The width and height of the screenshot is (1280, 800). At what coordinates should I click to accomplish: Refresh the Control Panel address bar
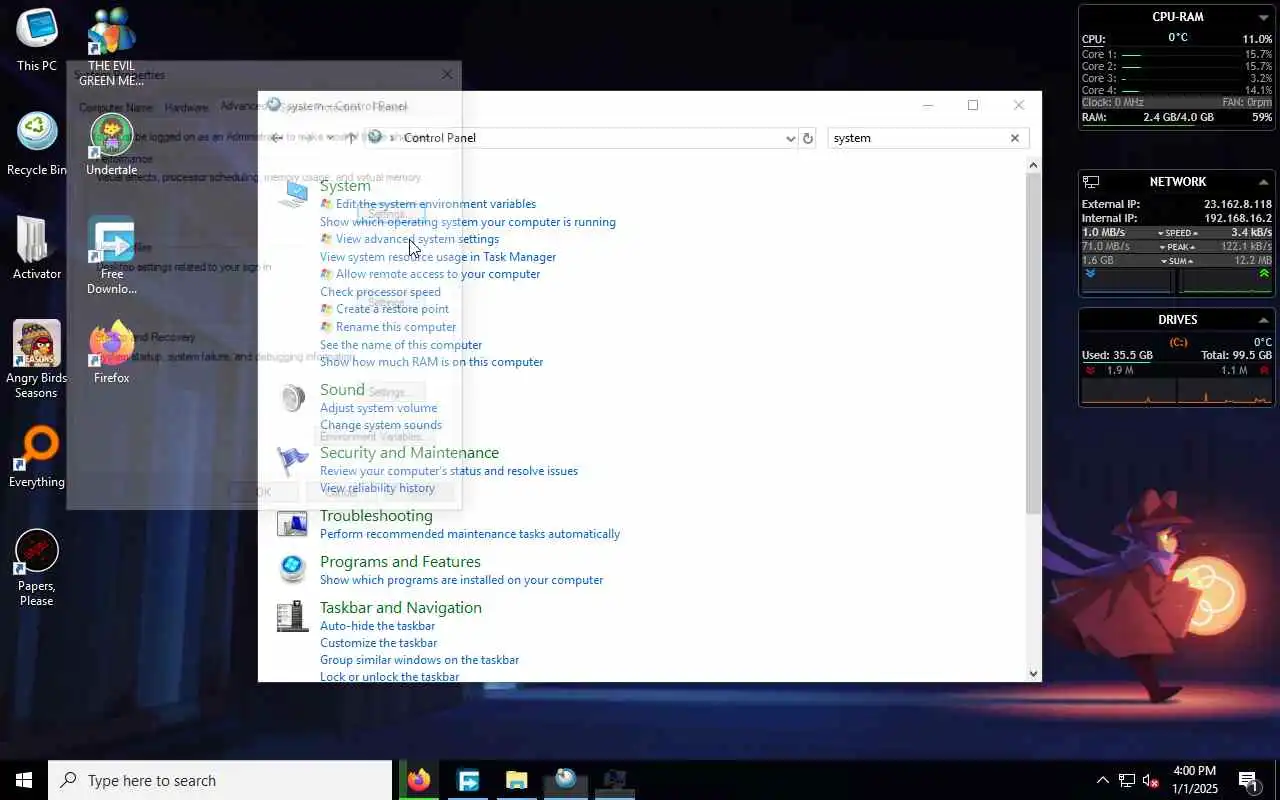click(x=808, y=138)
